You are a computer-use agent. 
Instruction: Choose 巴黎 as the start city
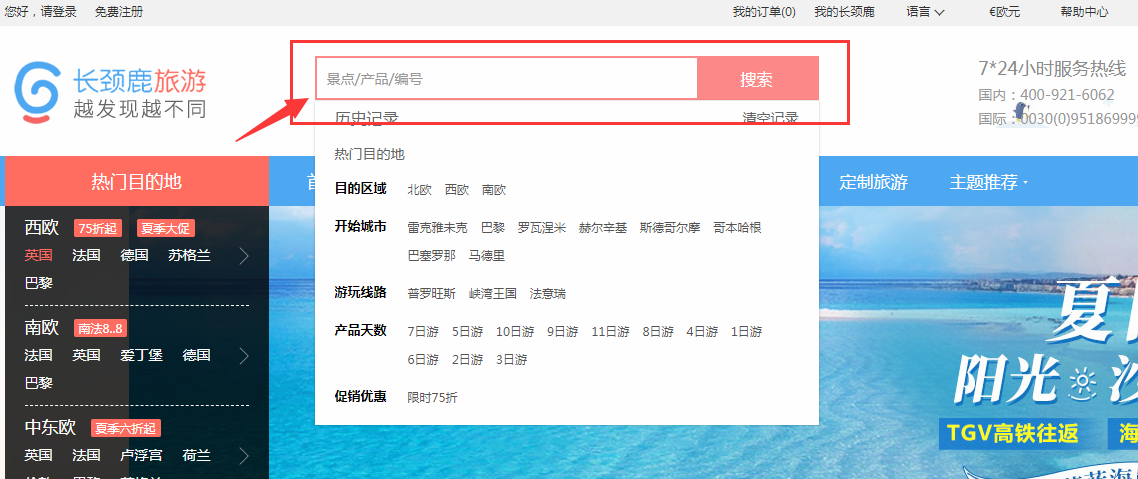[x=493, y=227]
